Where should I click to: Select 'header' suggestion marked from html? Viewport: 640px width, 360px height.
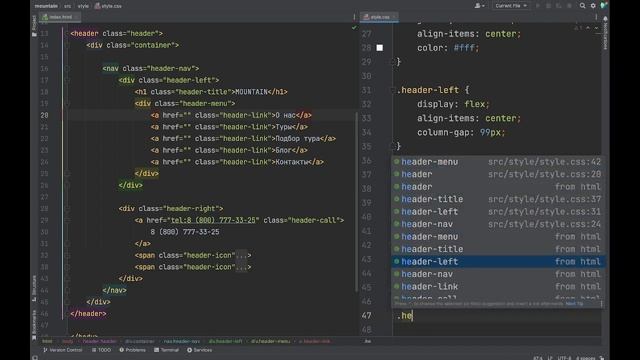coord(497,187)
